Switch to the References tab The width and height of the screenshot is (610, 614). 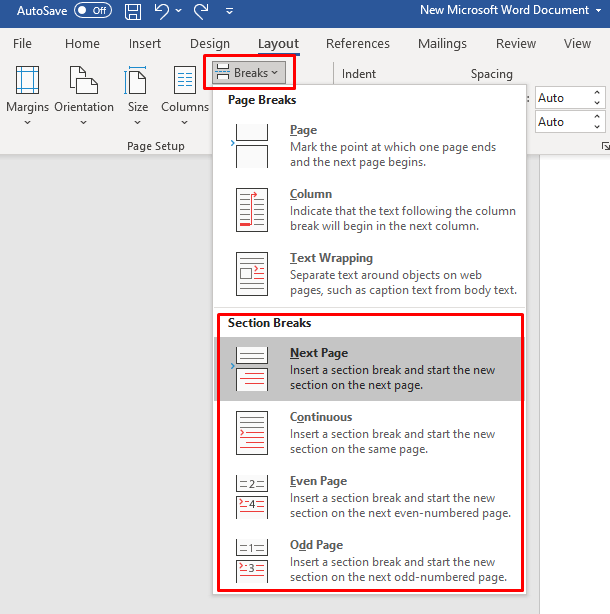357,44
